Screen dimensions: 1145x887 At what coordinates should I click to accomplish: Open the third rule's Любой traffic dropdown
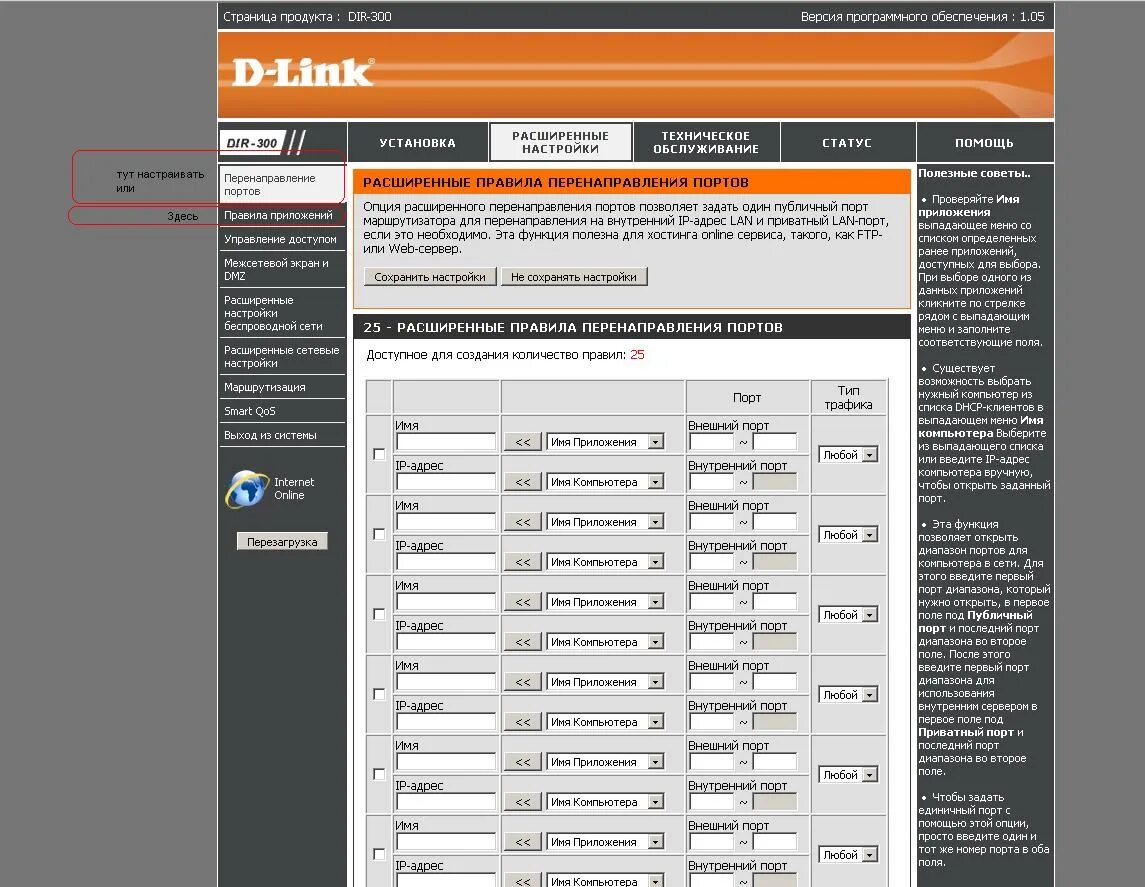[x=848, y=615]
